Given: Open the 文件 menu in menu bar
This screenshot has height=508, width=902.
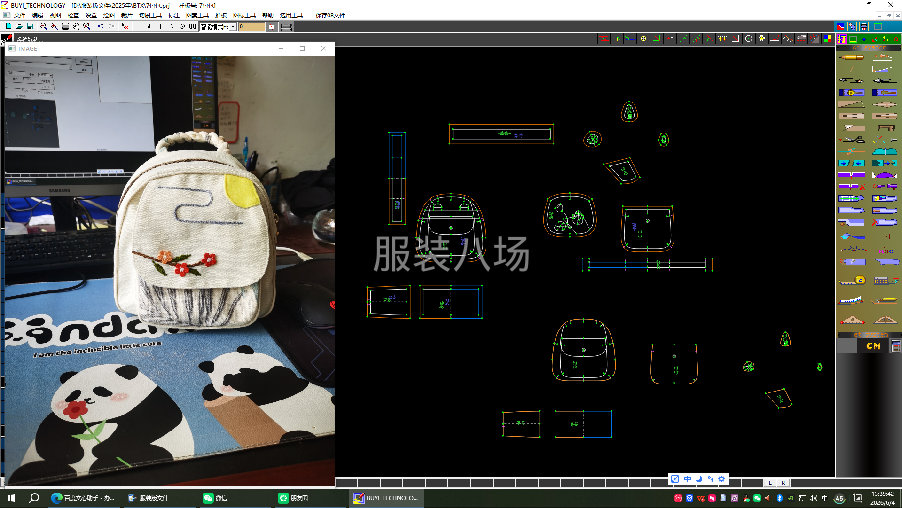Looking at the screenshot, I should click(x=19, y=16).
